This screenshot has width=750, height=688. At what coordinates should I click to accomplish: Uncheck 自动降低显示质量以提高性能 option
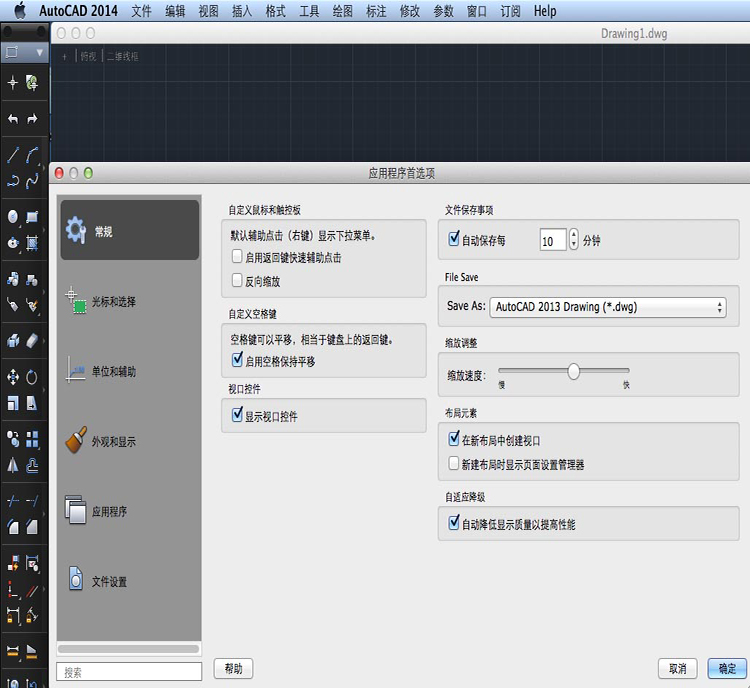[x=454, y=522]
